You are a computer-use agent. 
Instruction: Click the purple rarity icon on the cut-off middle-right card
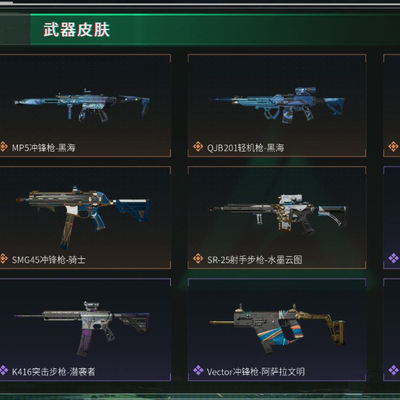(394, 258)
